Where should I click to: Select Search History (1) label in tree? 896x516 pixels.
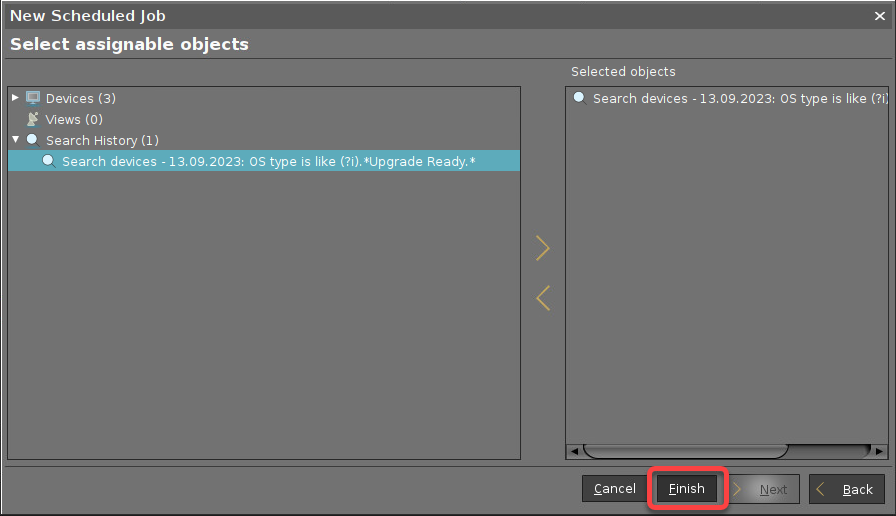click(x=102, y=140)
